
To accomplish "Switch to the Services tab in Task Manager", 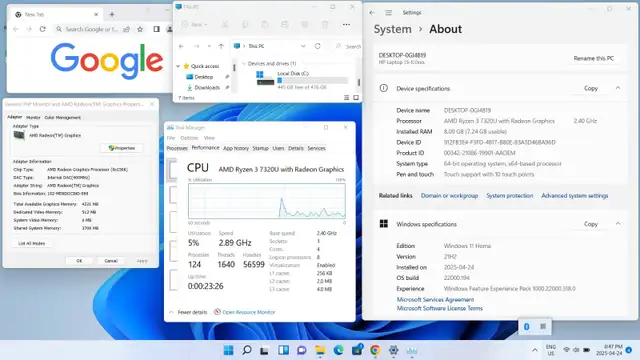I will [316, 148].
